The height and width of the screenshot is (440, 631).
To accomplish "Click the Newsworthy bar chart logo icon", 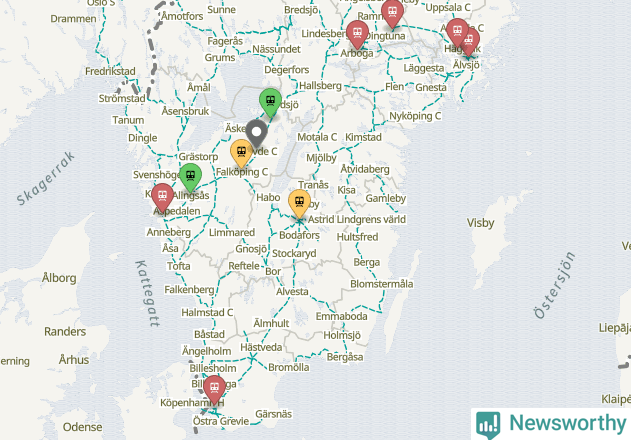I will [x=488, y=425].
